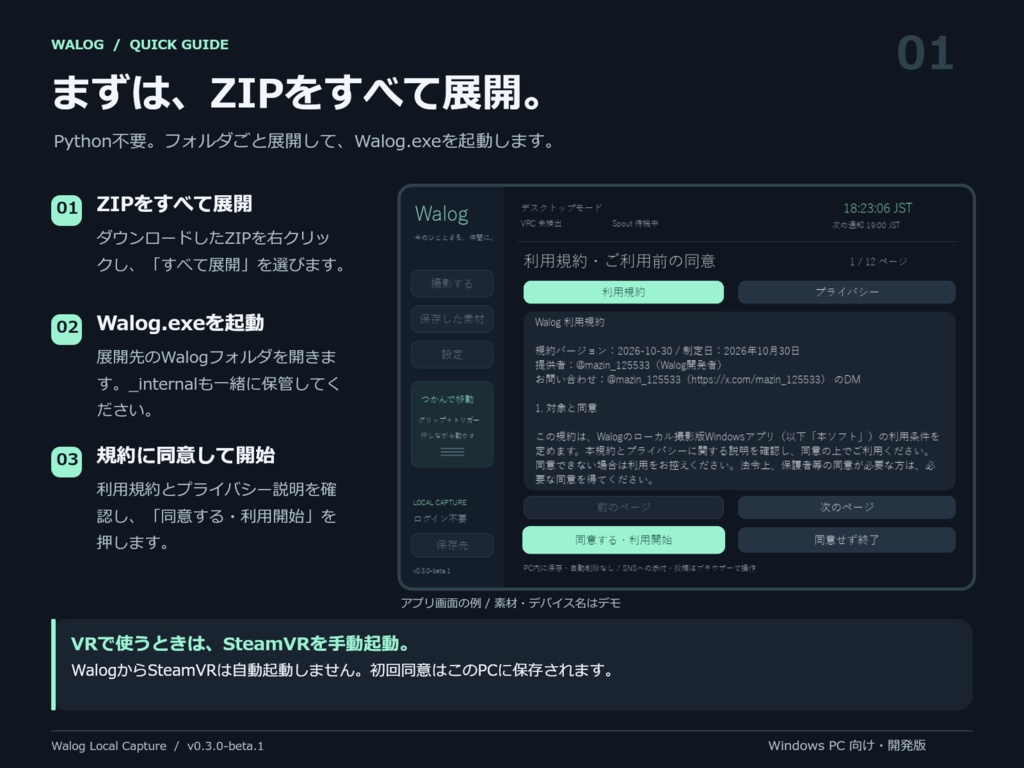
Task: Click the 1 / 12 ページ indicator
Action: click(x=878, y=262)
